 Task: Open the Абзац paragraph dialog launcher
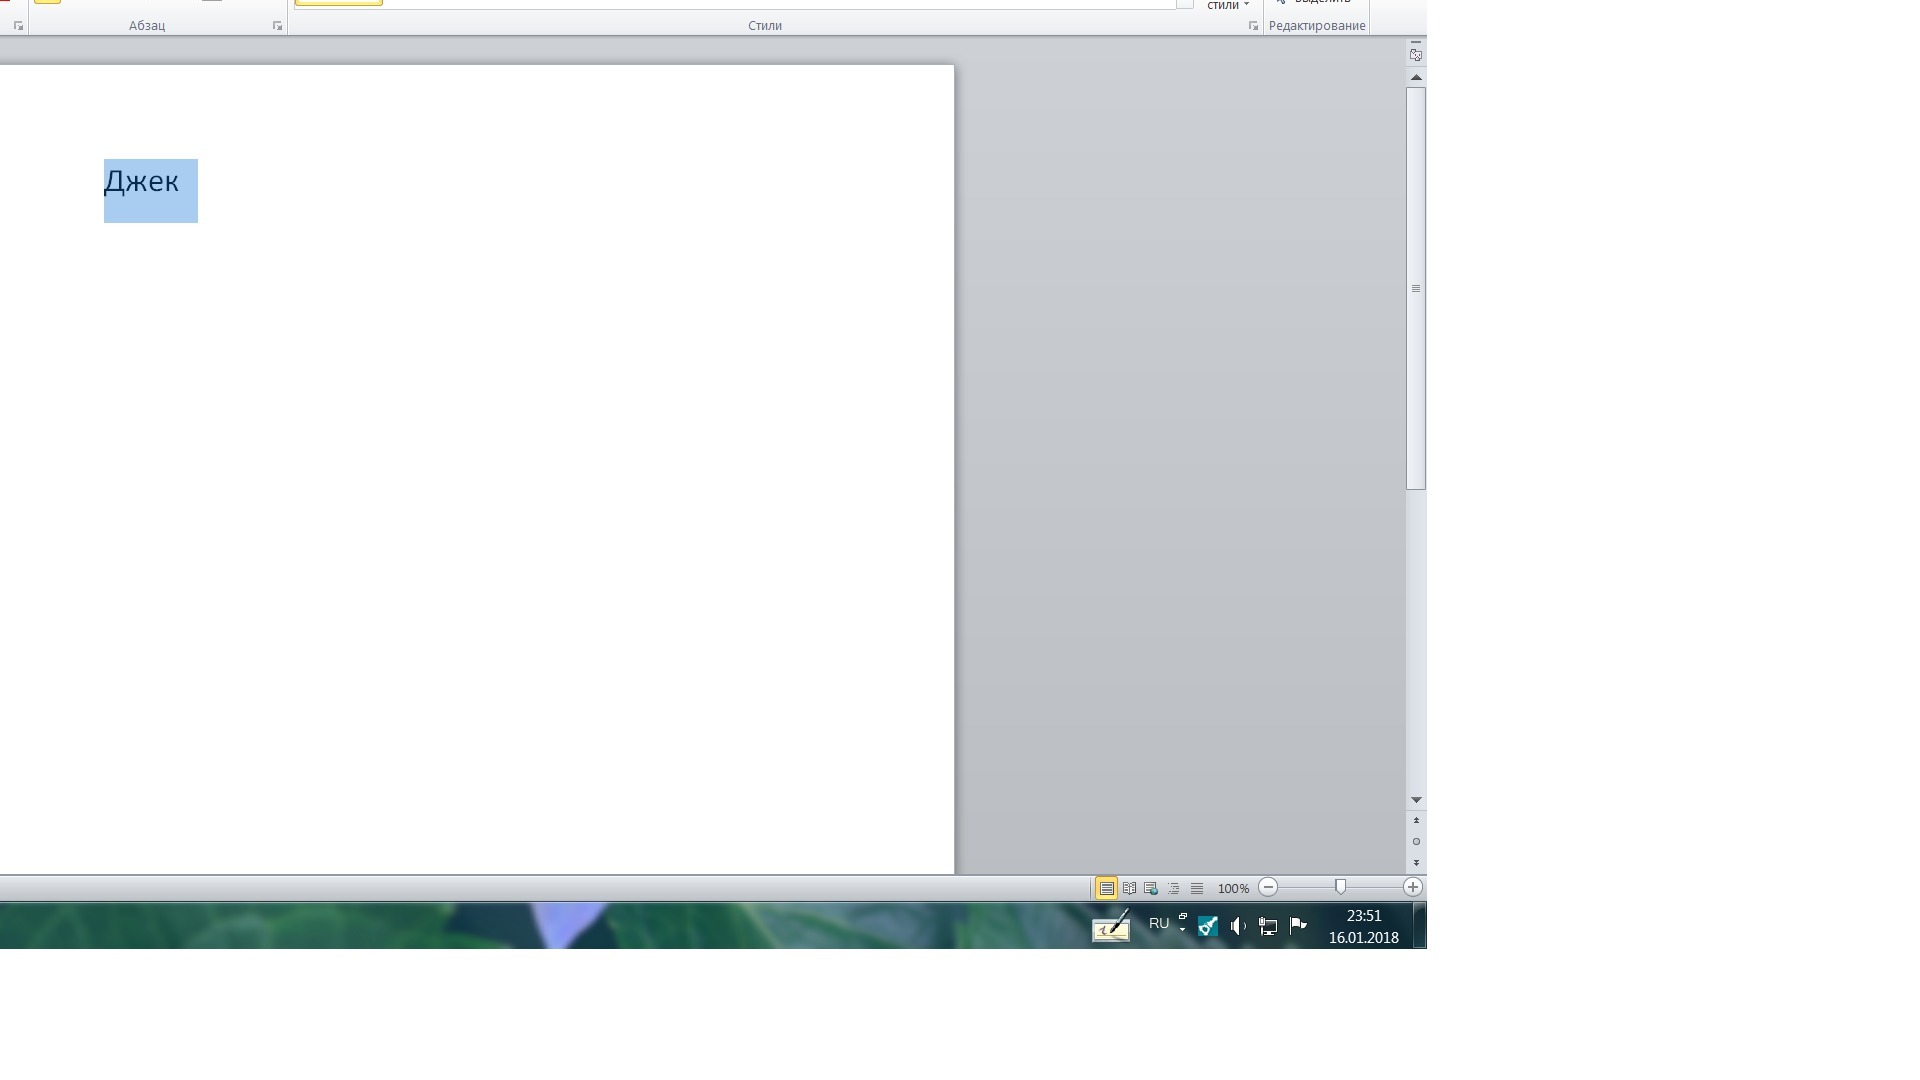277,26
